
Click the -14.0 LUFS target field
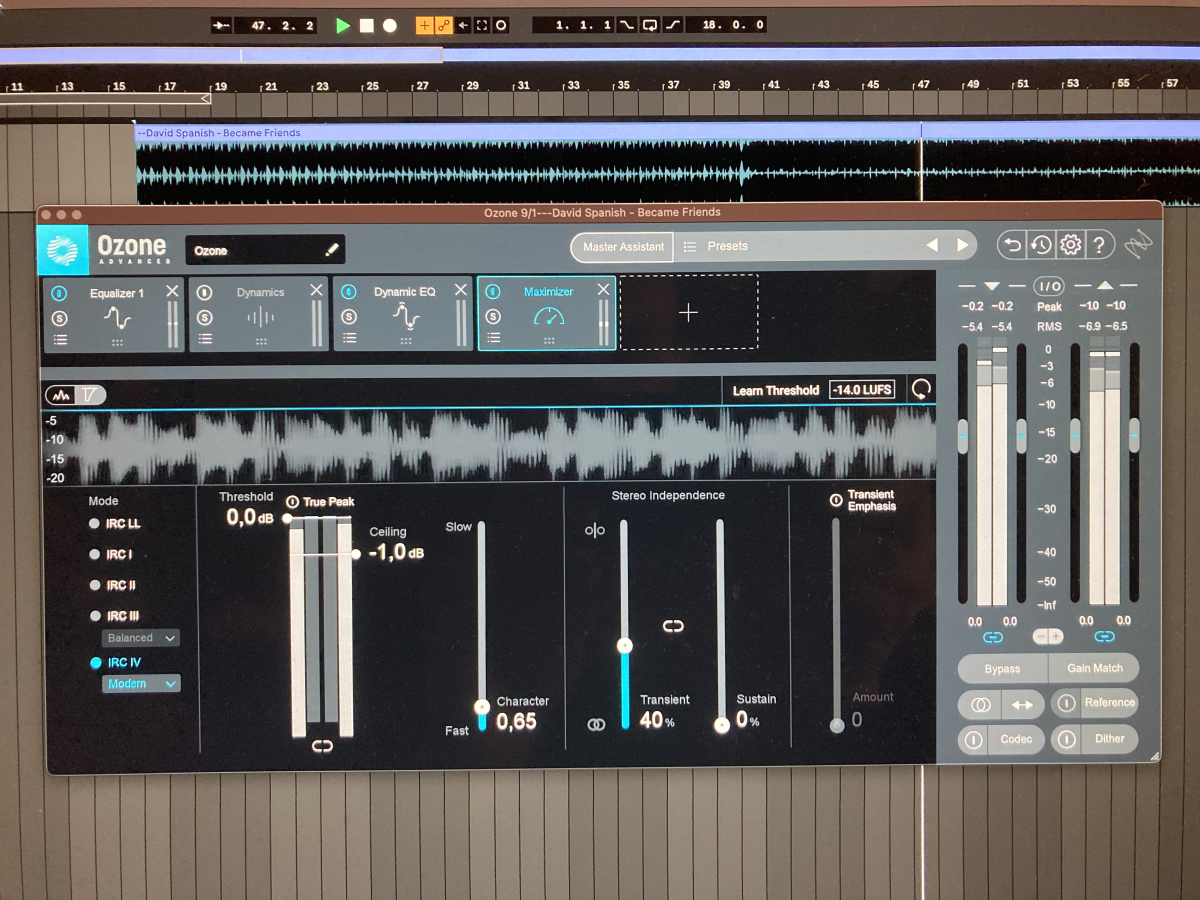(862, 390)
